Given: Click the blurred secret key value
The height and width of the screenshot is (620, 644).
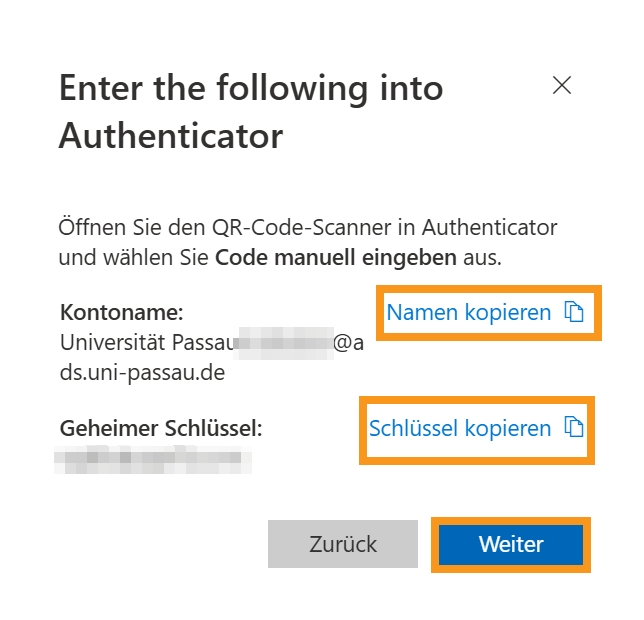Looking at the screenshot, I should 152,461.
